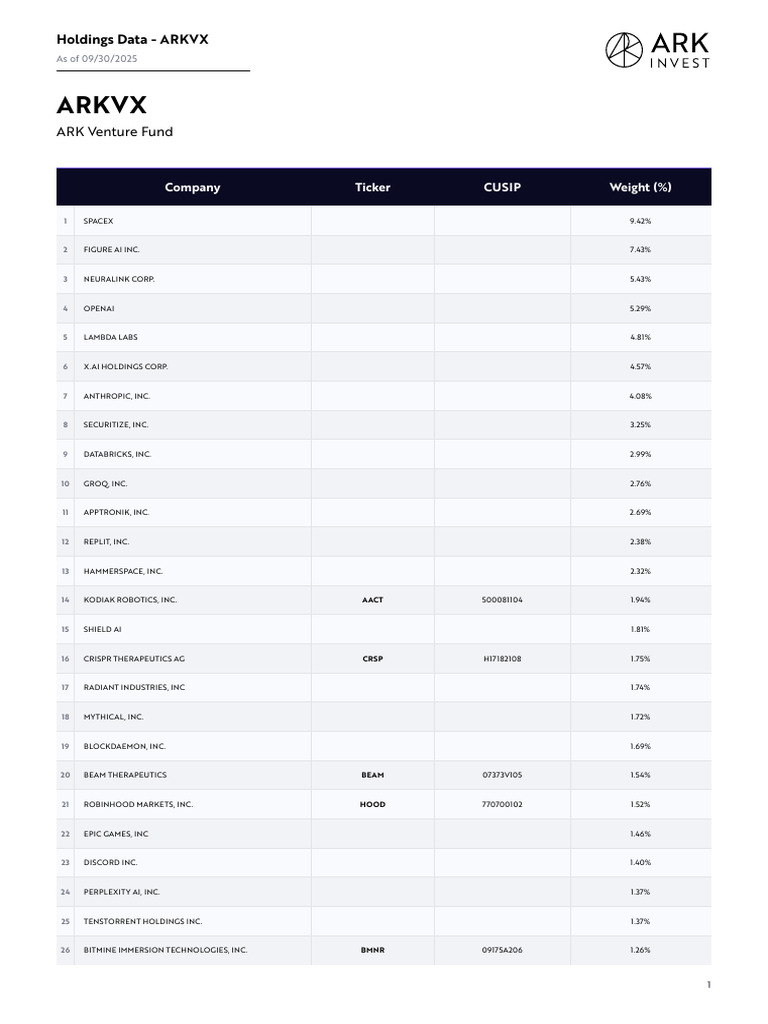Click CUSIP value H17182108
The width and height of the screenshot is (768, 1024).
pos(502,658)
